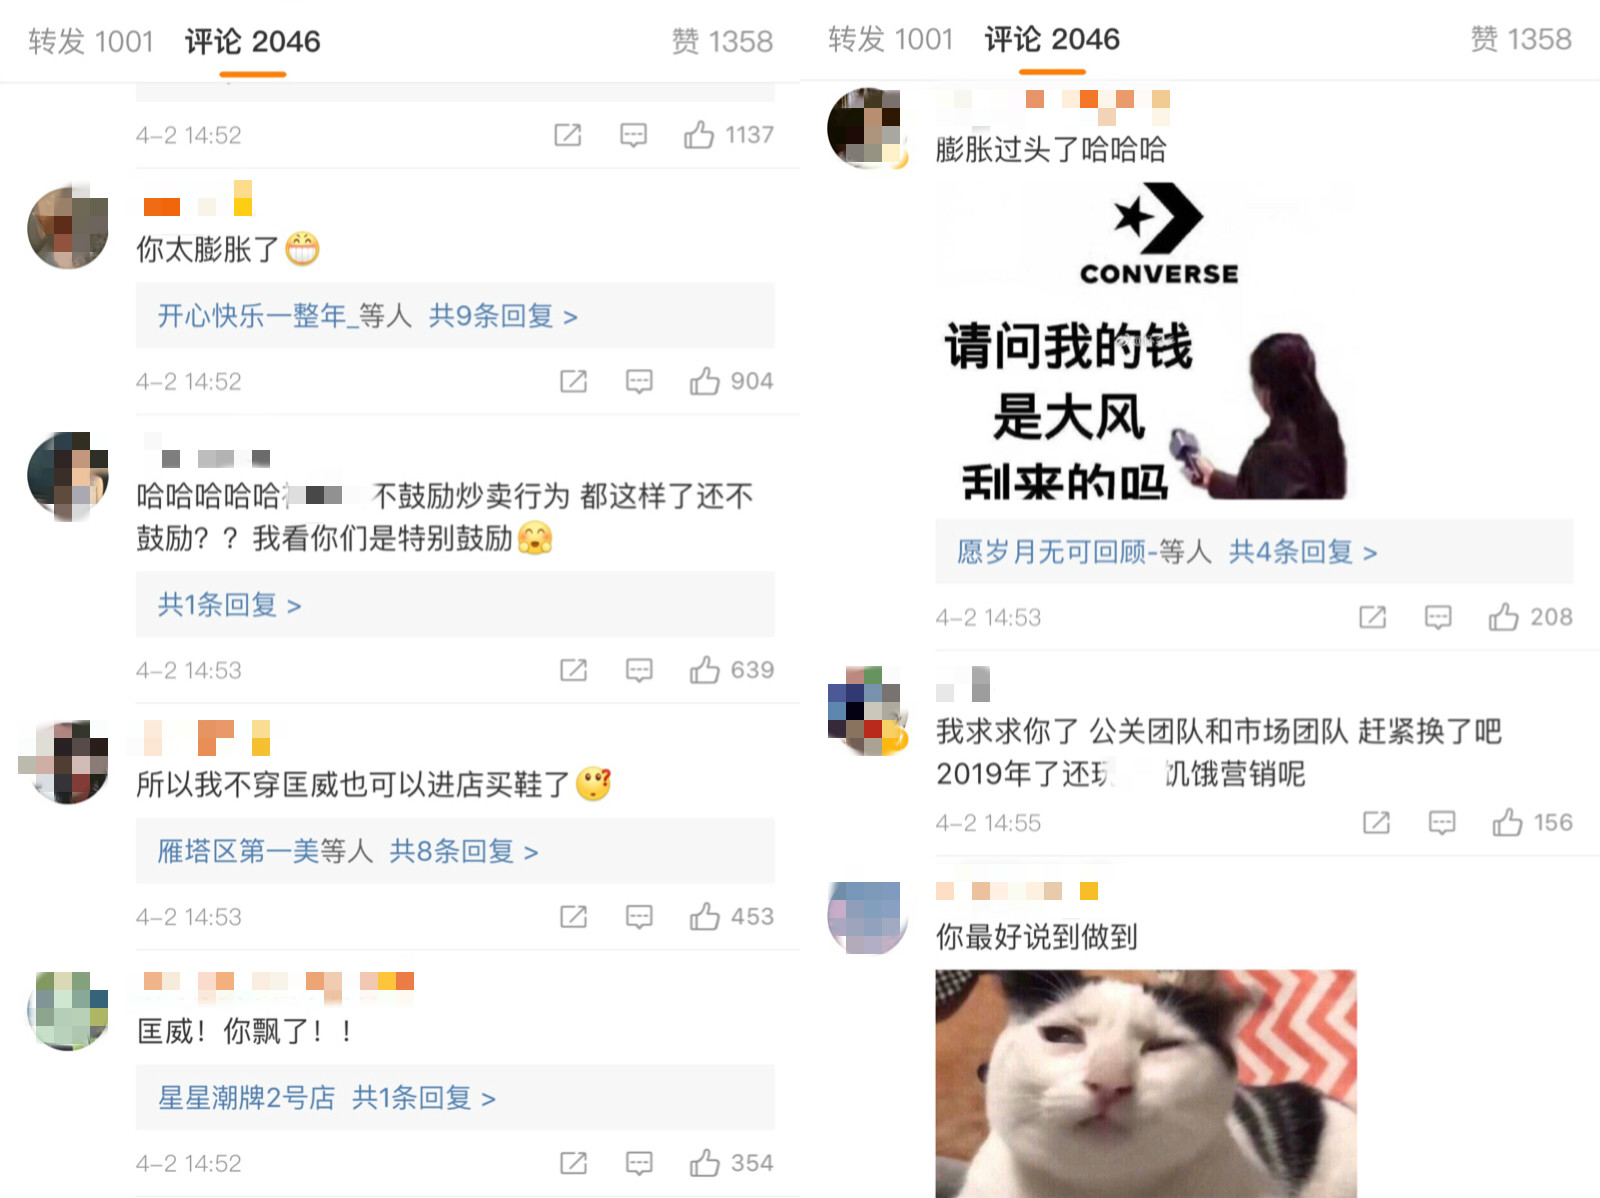Tap the thumbs-up icon showing 904
Image resolution: width=1600 pixels, height=1198 pixels.
coord(704,381)
